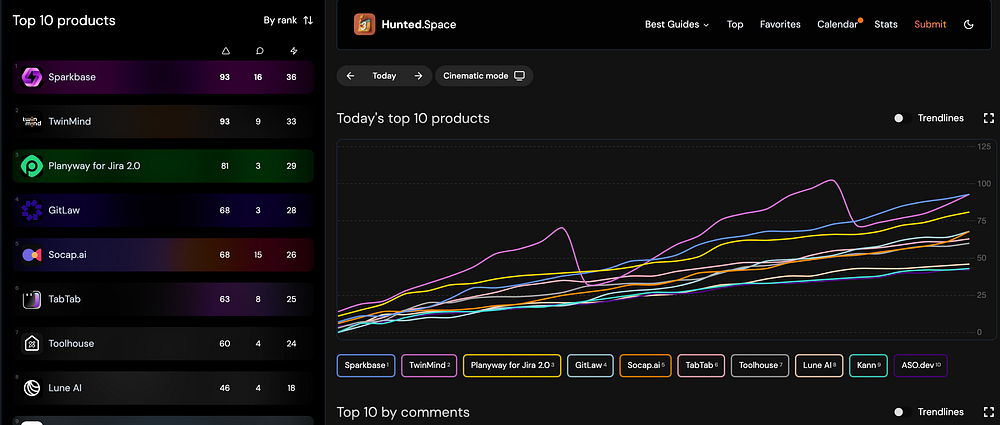The height and width of the screenshot is (425, 1000).
Task: Click the Top 10 by comments heading
Action: [403, 412]
